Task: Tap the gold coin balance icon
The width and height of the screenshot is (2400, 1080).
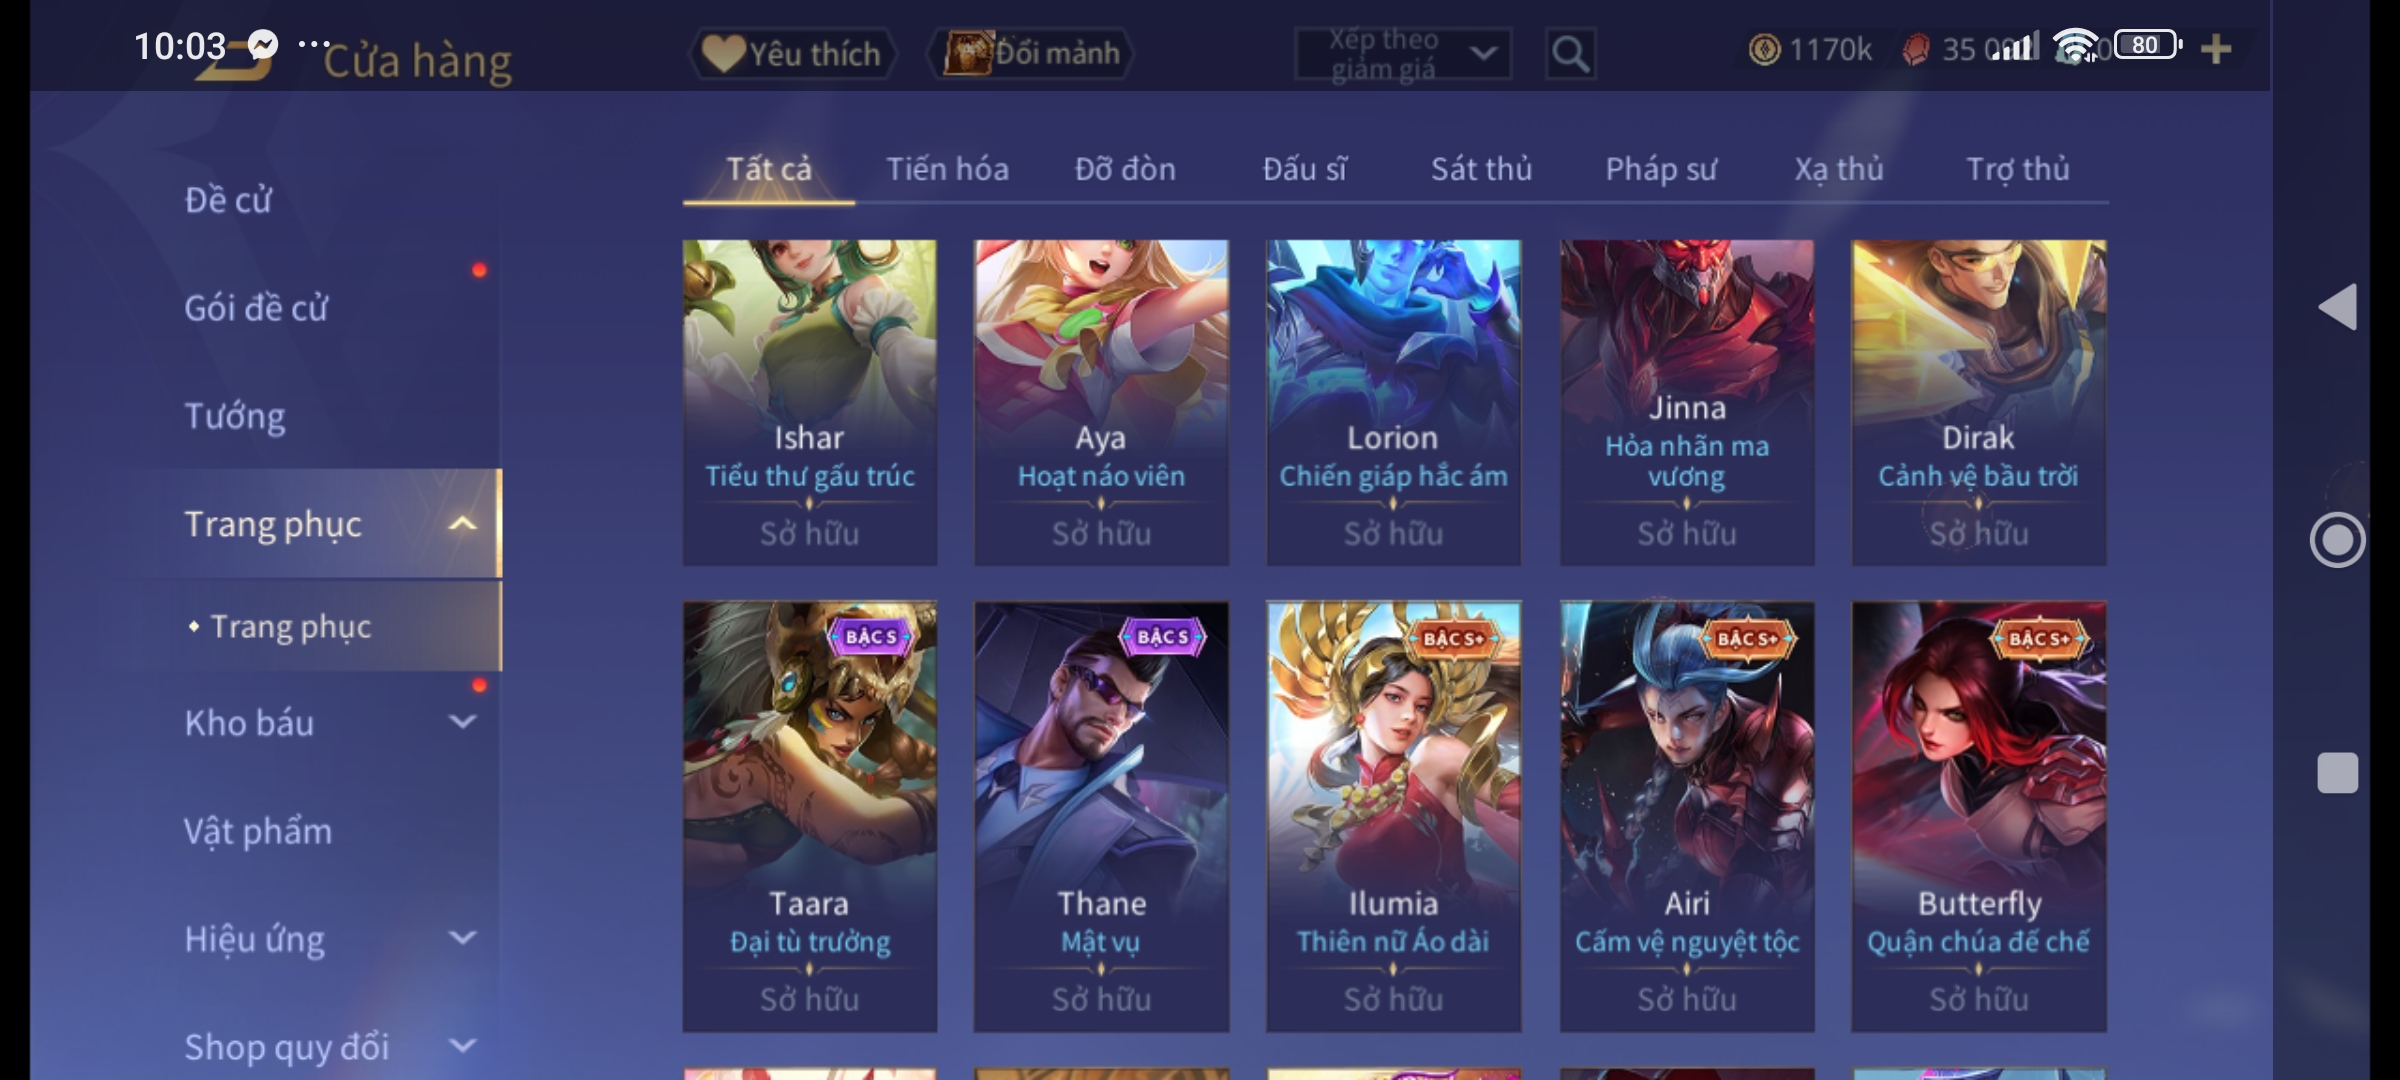Action: (x=1764, y=49)
